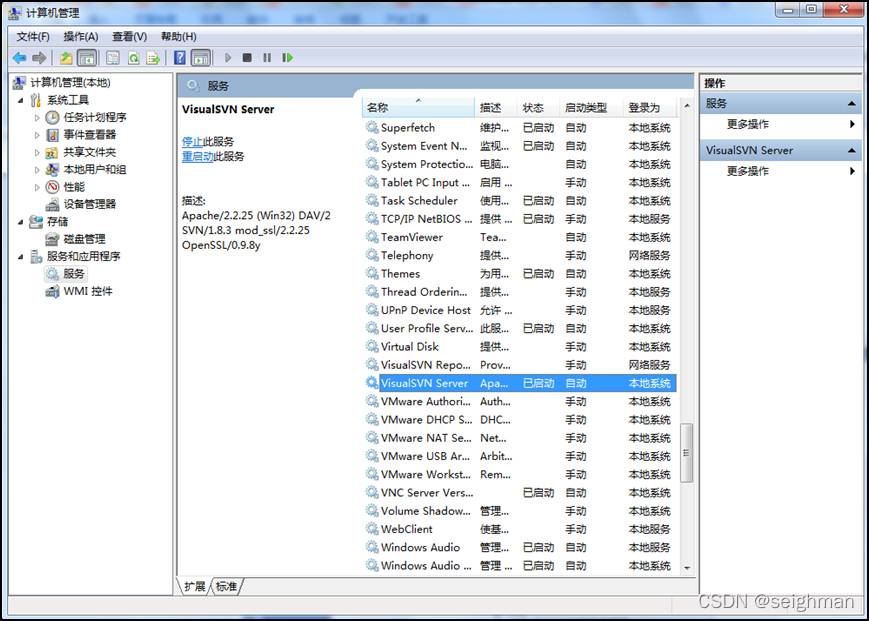
Task: Collapse the 服务和应用程序 tree node
Action: (x=21, y=257)
